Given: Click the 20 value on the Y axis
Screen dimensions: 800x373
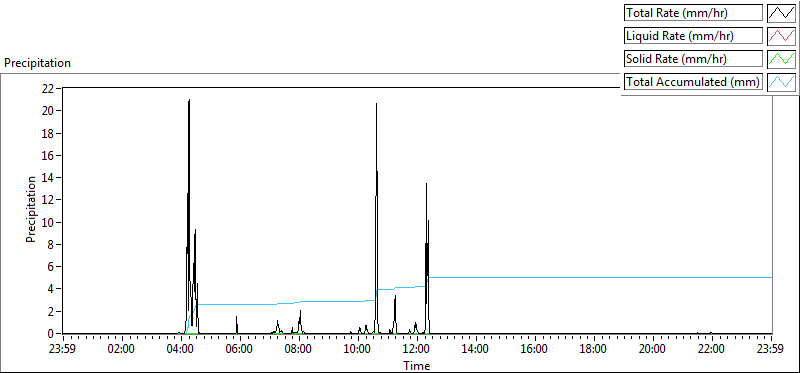Looking at the screenshot, I should coord(48,111).
